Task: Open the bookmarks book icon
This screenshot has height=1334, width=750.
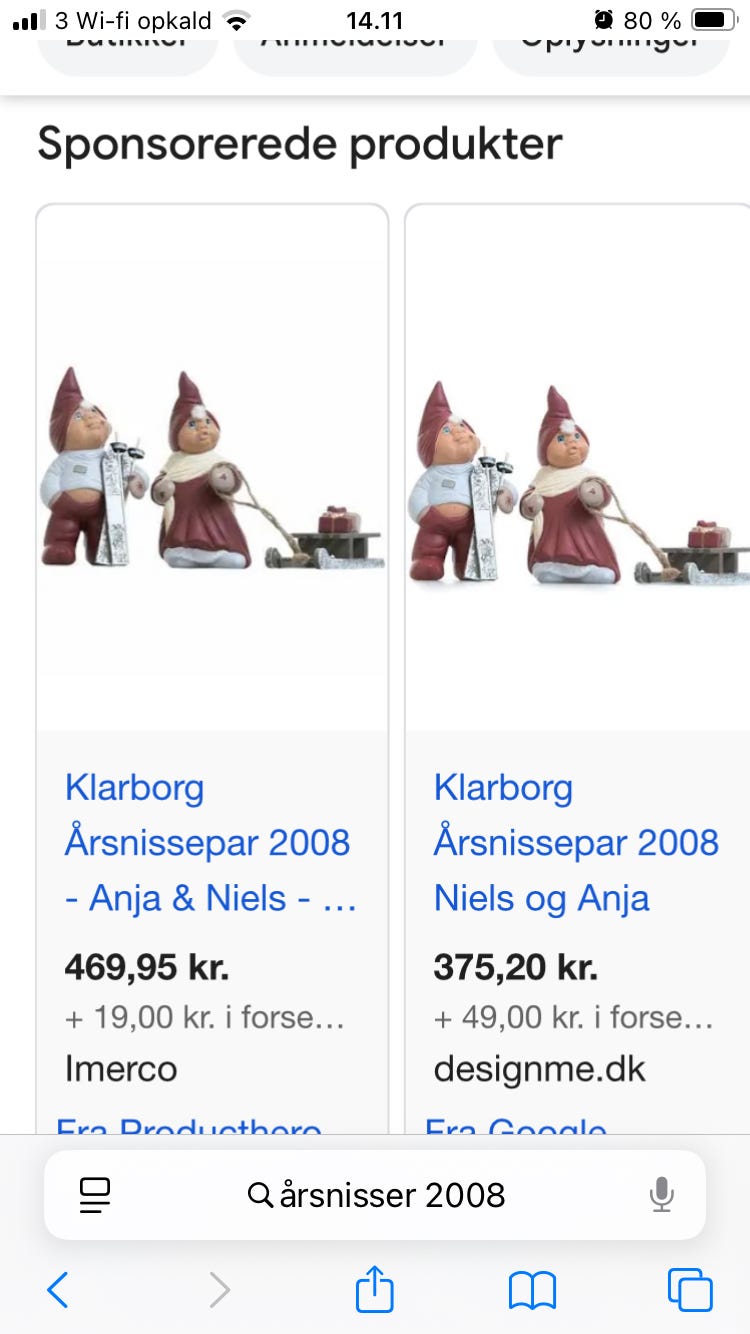Action: (x=532, y=1290)
